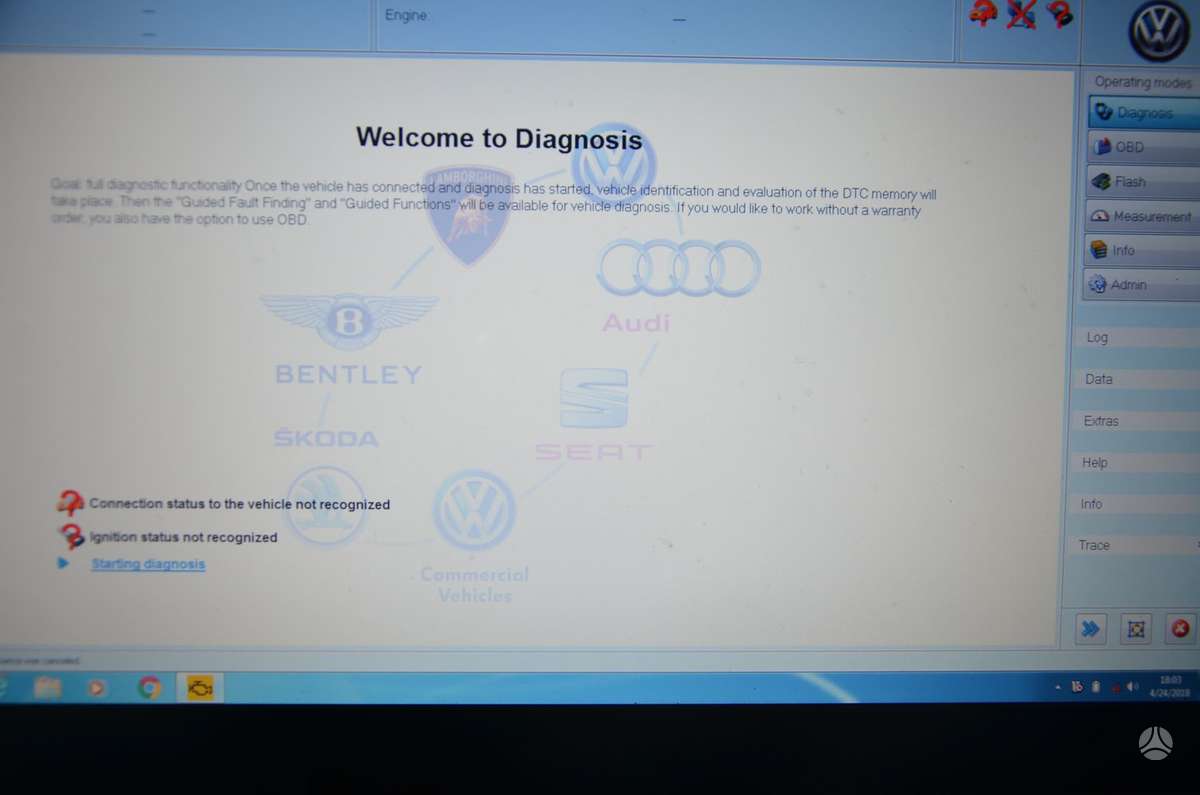Open the media player taskbar icon
The width and height of the screenshot is (1200, 795).
pos(97,687)
